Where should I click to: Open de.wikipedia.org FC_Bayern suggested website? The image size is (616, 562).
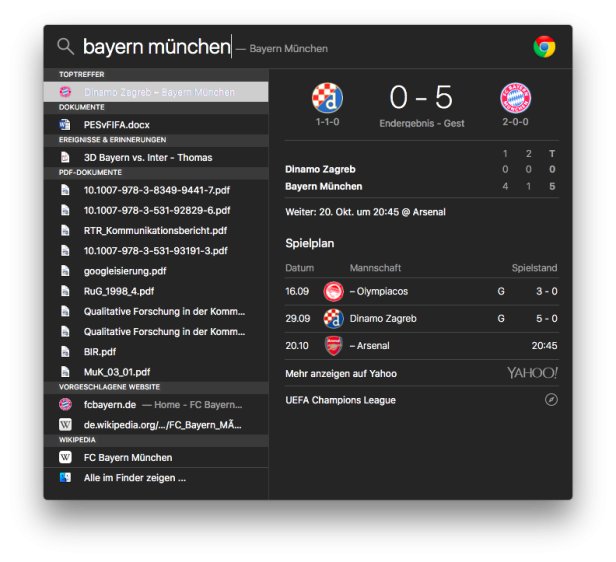156,425
